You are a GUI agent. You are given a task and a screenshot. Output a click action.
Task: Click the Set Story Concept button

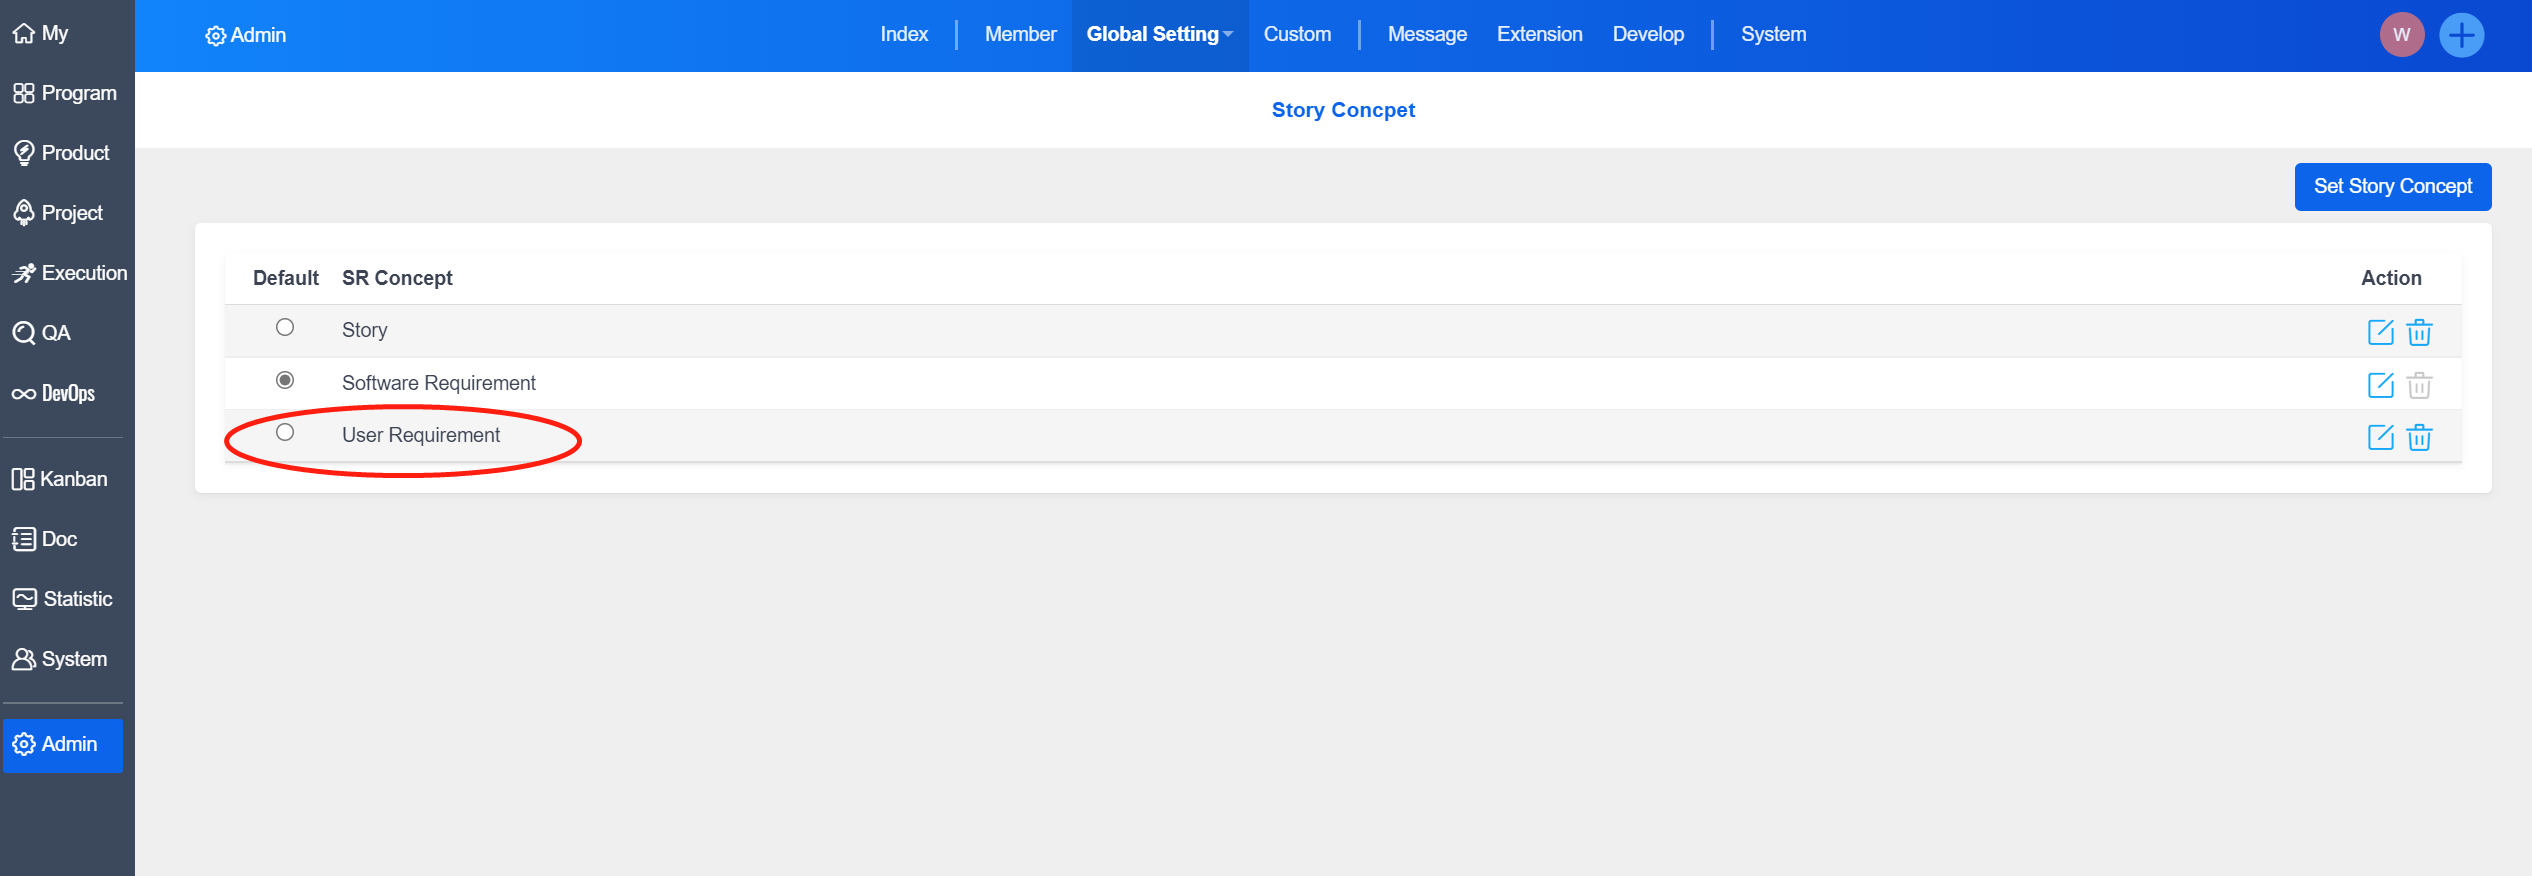click(x=2392, y=187)
